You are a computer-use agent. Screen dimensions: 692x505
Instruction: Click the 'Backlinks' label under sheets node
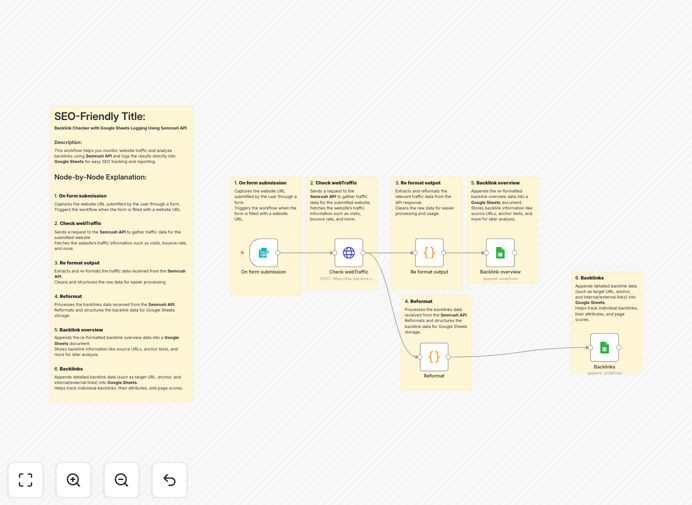[605, 367]
